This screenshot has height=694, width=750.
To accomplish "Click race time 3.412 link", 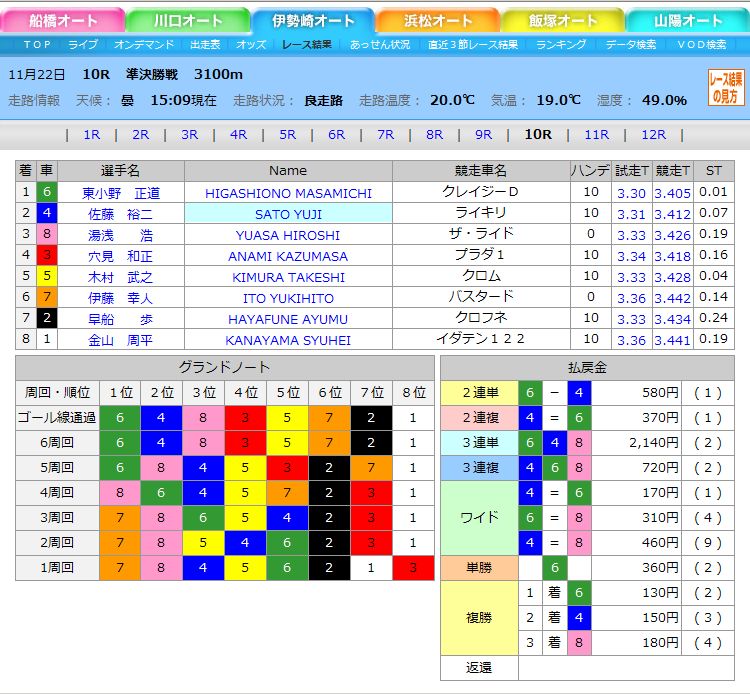I will pyautogui.click(x=673, y=214).
